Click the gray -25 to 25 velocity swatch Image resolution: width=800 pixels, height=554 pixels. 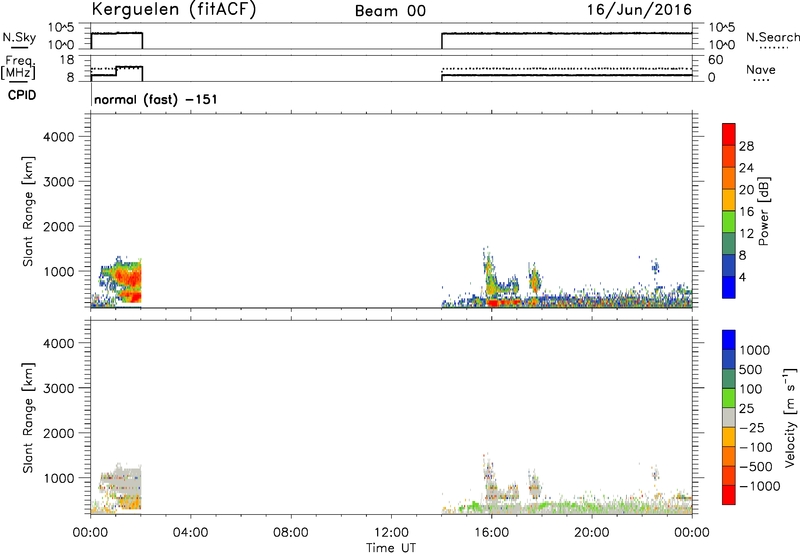tap(729, 418)
